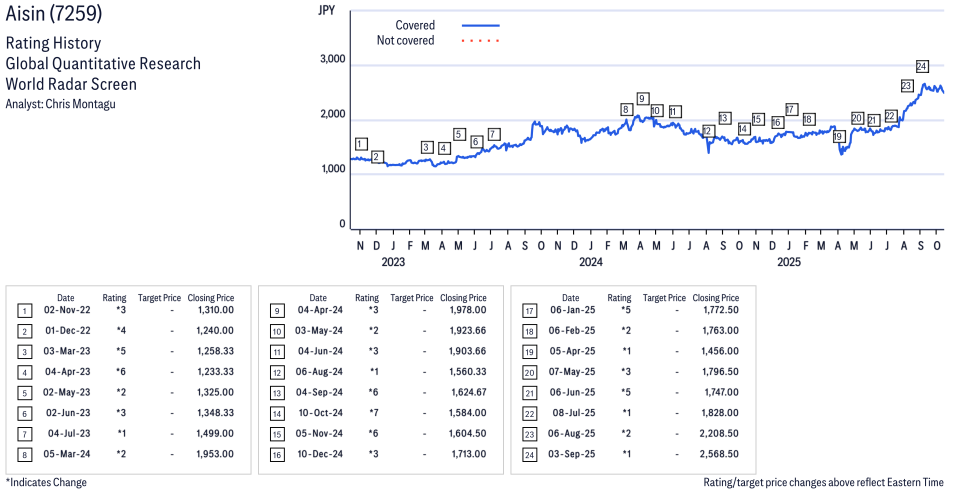The image size is (955, 489).
Task: Select chart marker 17 on the price chart
Action: point(791,109)
